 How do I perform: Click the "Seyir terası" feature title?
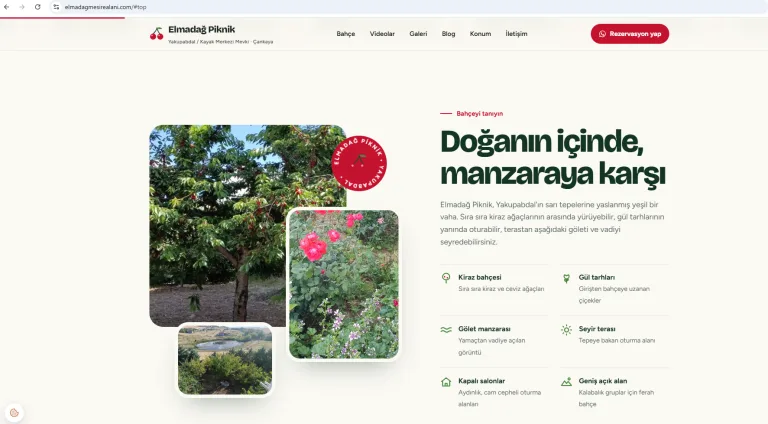(x=597, y=329)
